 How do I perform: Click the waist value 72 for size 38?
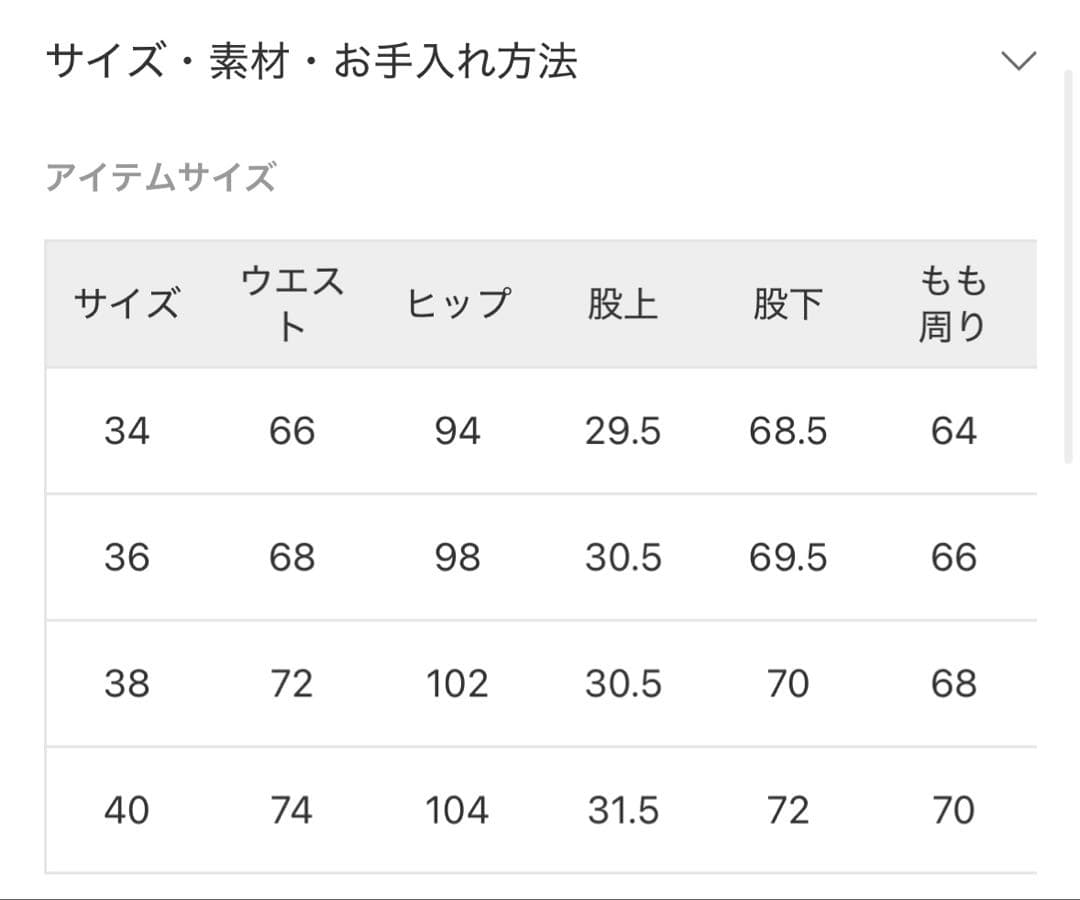[290, 684]
